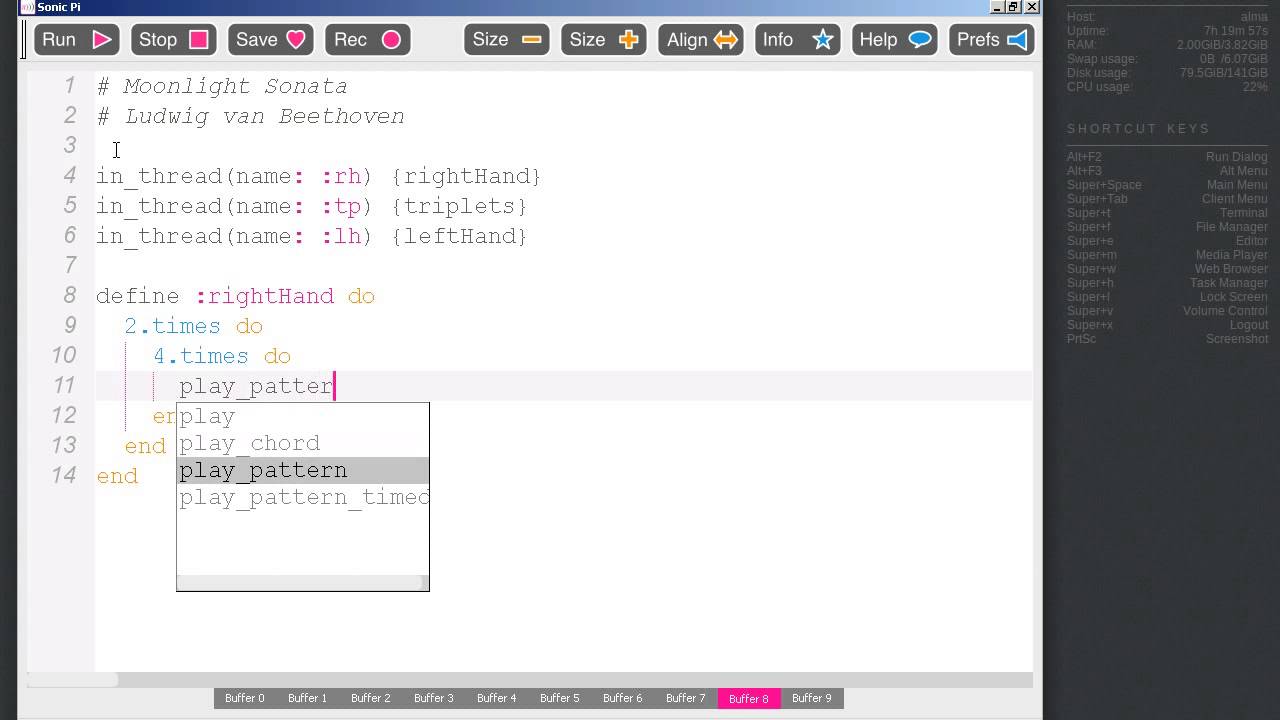Click the '2.times do' line
The height and width of the screenshot is (720, 1280).
pos(193,327)
